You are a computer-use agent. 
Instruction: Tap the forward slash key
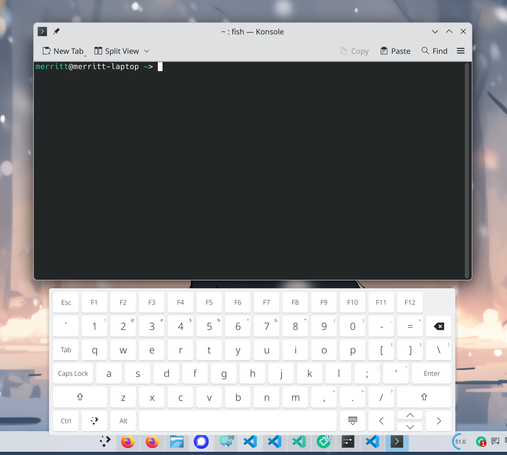pos(381,397)
